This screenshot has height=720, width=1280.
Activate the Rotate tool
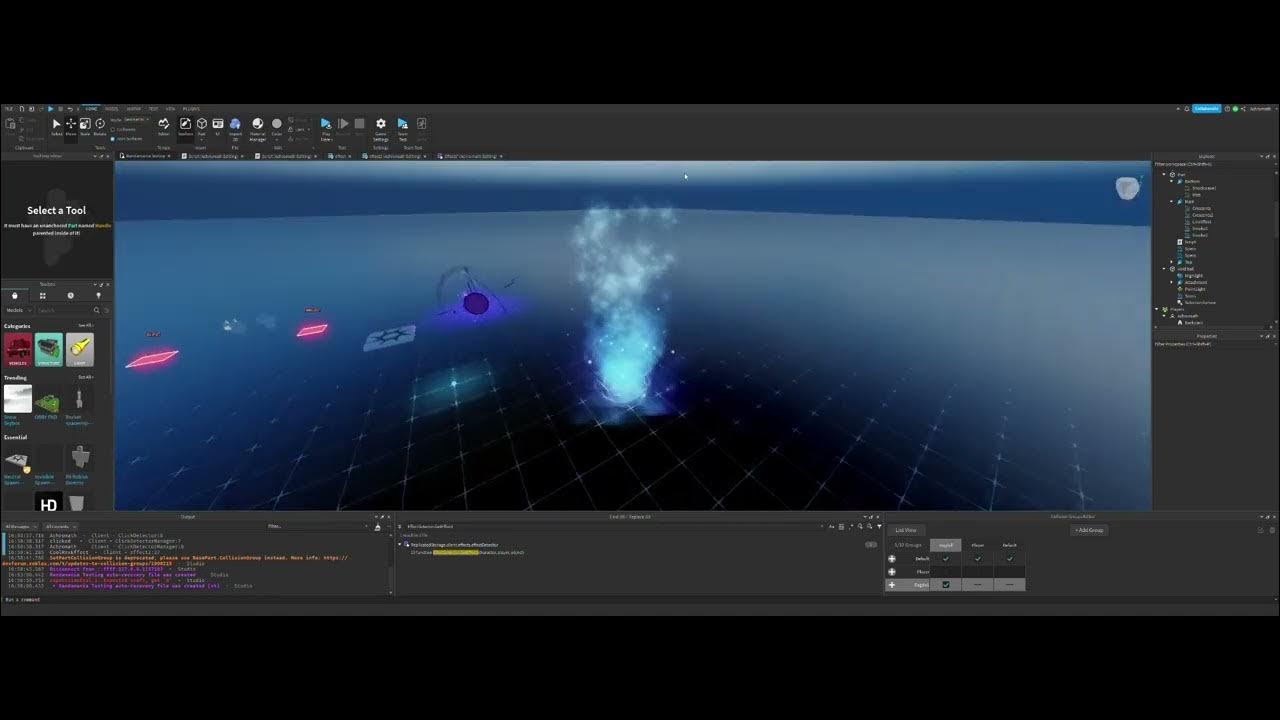pyautogui.click(x=100, y=126)
